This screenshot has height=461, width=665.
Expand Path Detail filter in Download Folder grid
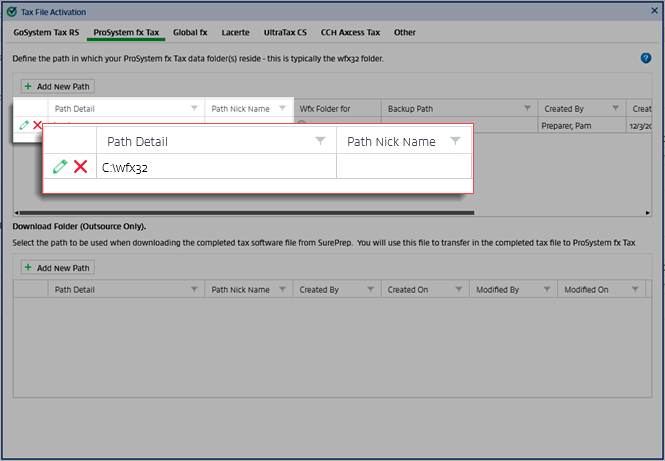pos(194,290)
